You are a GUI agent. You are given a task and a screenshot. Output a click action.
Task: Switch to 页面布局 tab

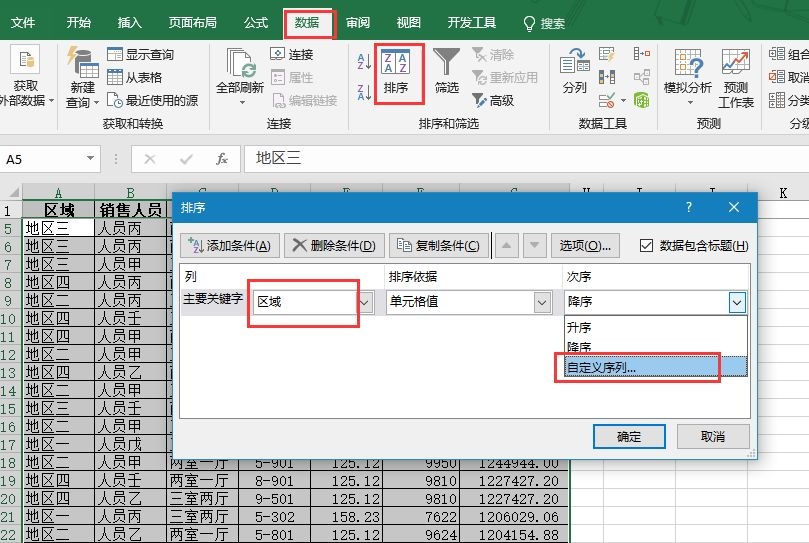[x=192, y=23]
